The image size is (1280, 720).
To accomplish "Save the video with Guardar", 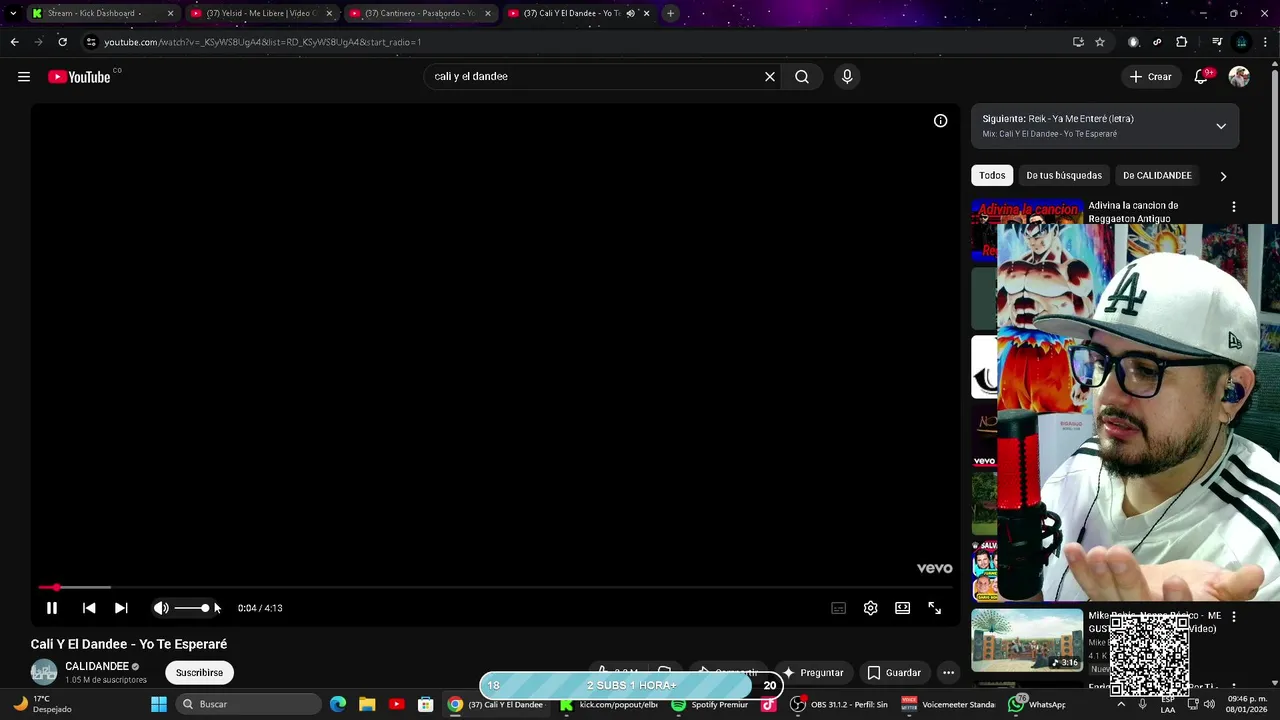I will [x=894, y=673].
